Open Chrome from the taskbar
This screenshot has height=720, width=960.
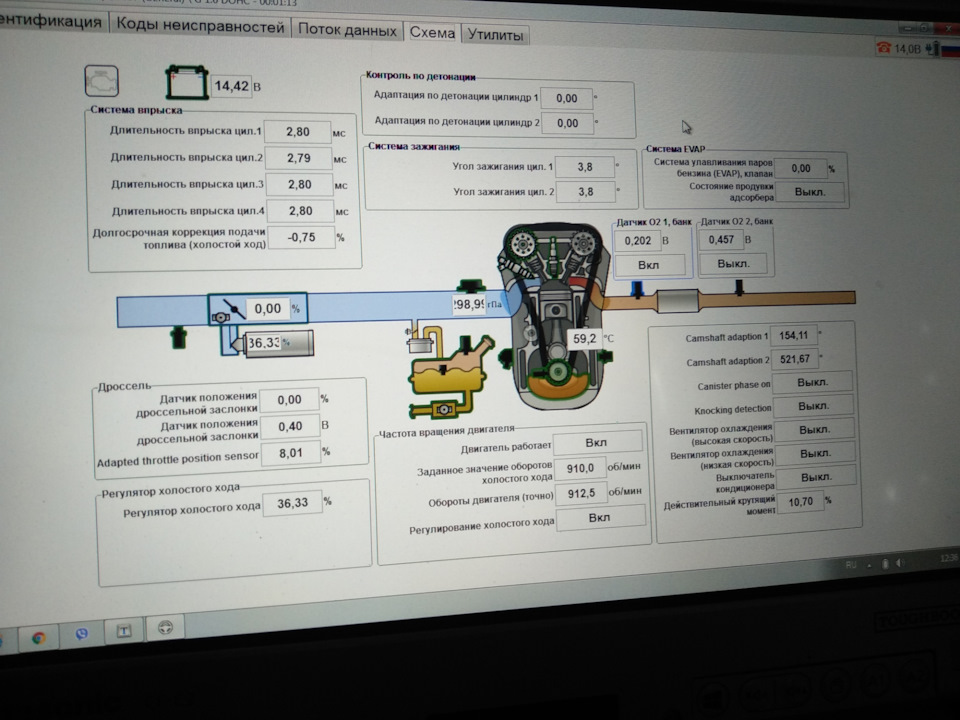(39, 638)
